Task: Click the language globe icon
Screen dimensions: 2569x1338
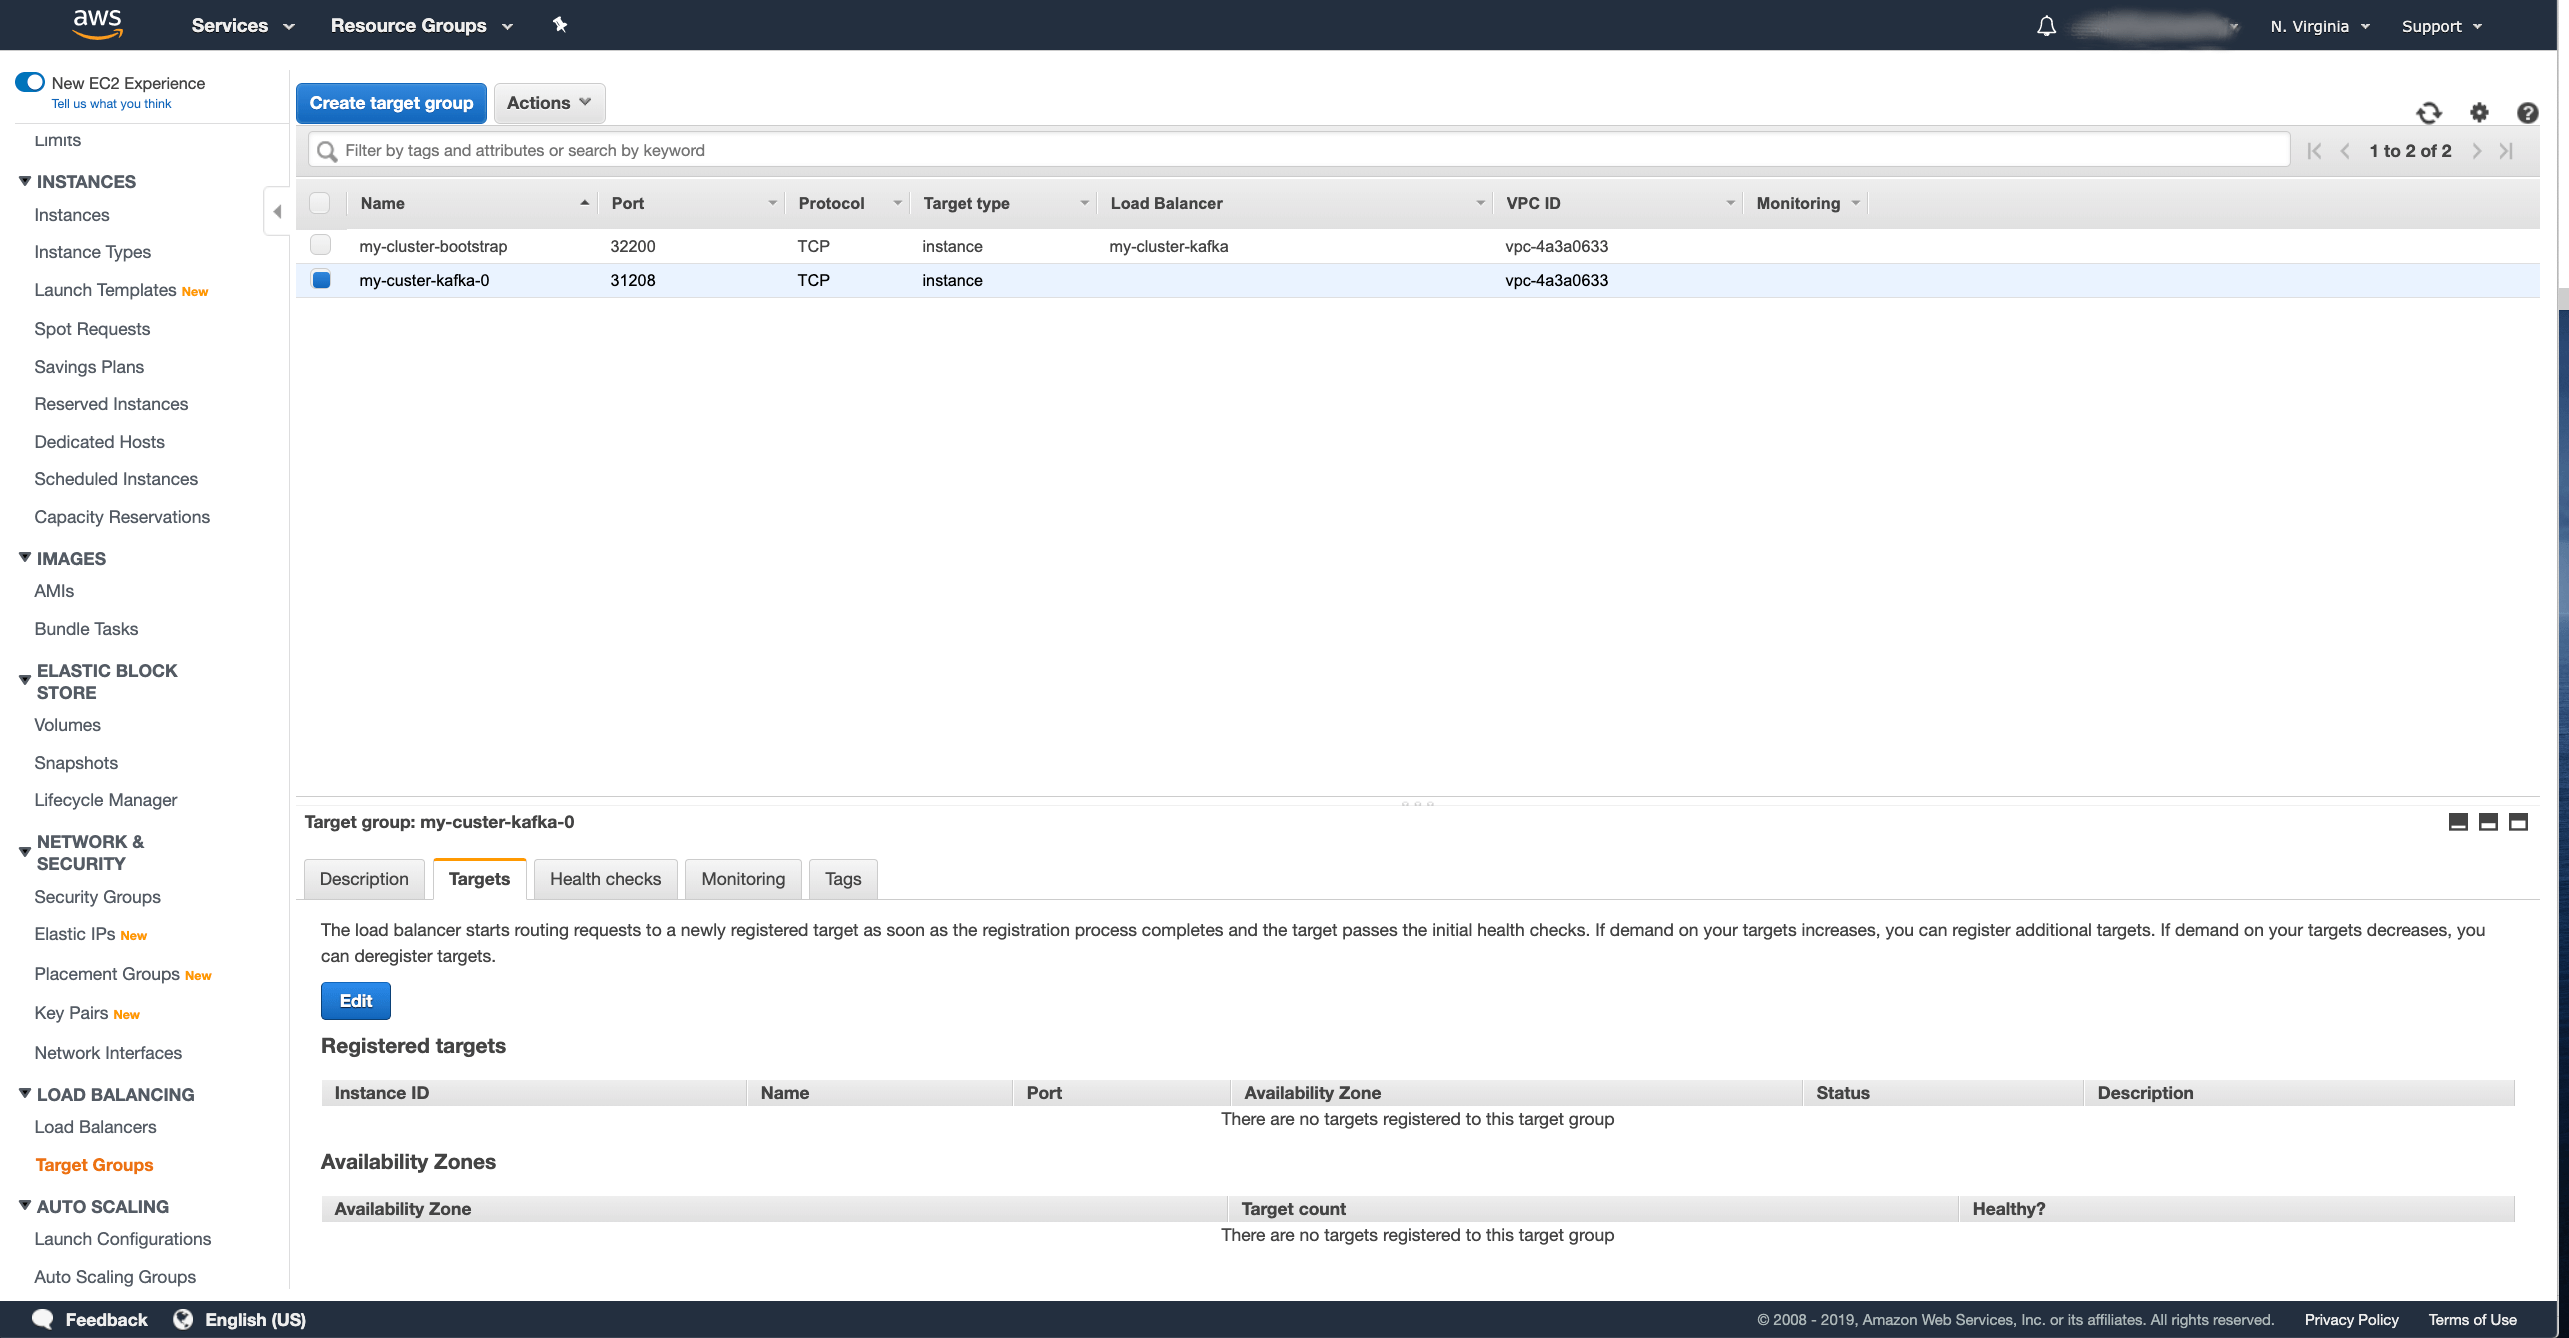Action: [183, 1319]
